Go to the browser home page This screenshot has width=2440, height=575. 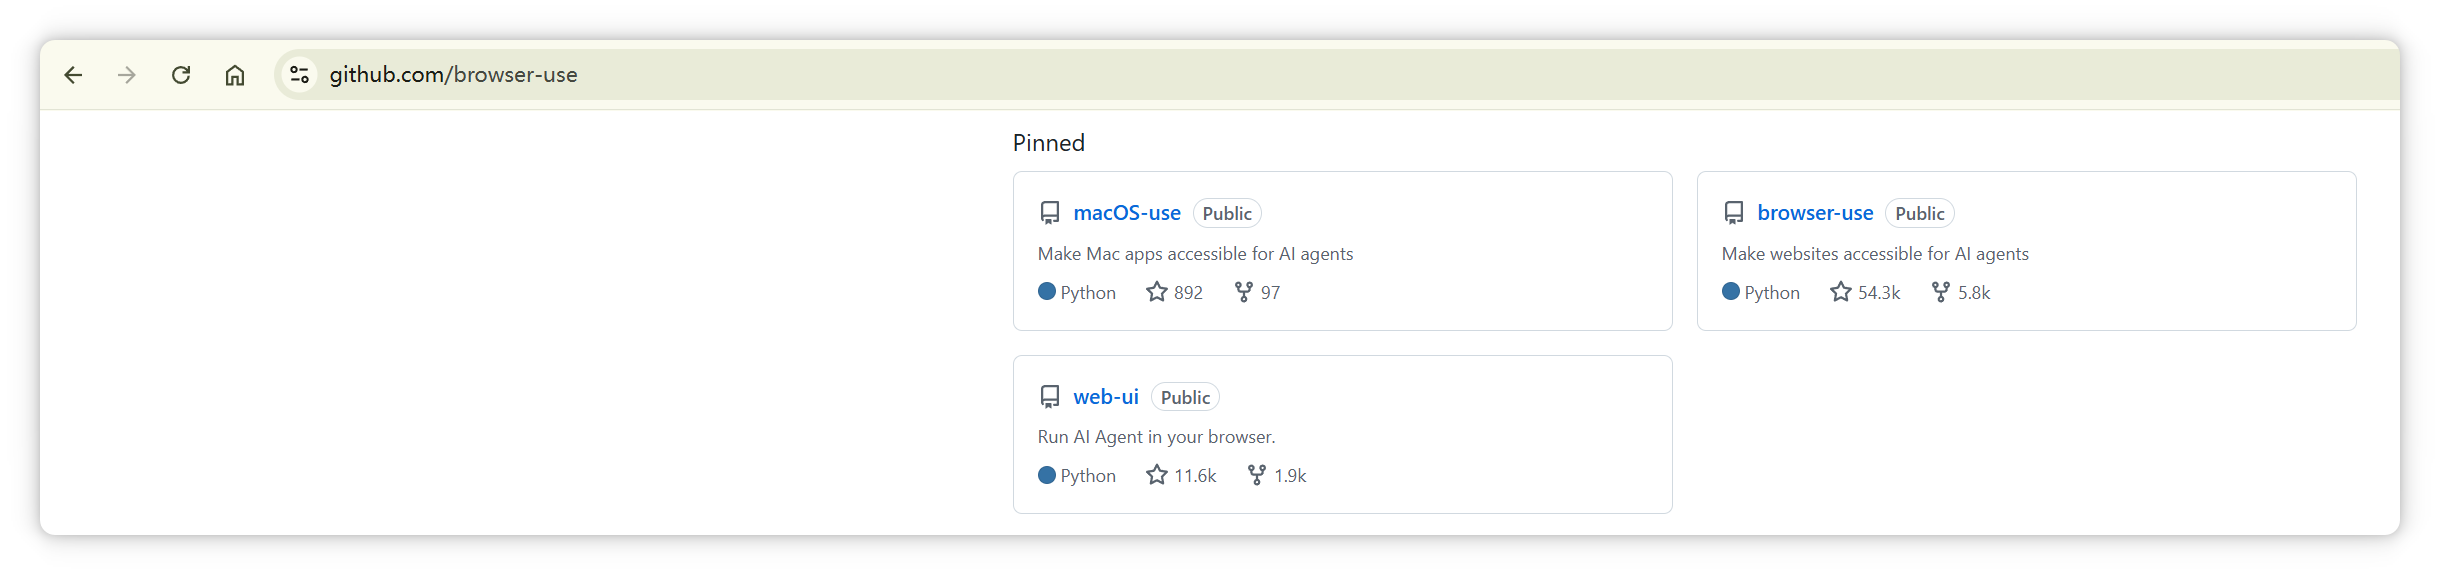235,75
